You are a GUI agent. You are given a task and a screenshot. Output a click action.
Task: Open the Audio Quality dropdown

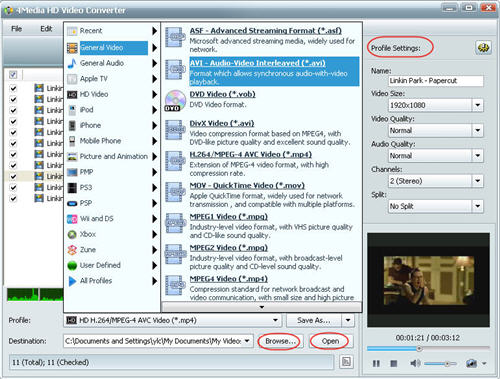click(x=477, y=156)
